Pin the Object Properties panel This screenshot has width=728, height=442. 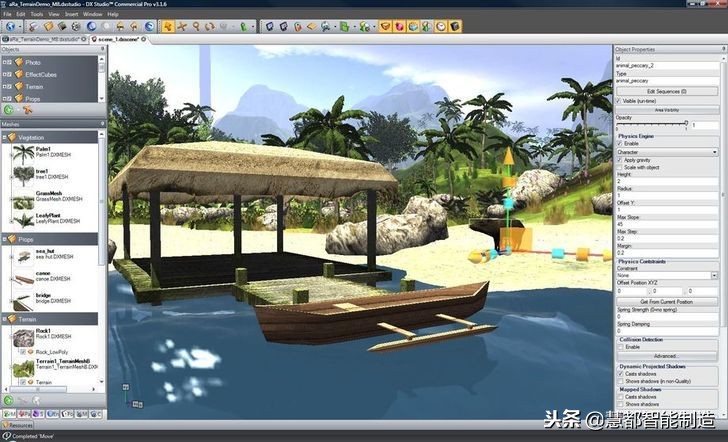[723, 49]
